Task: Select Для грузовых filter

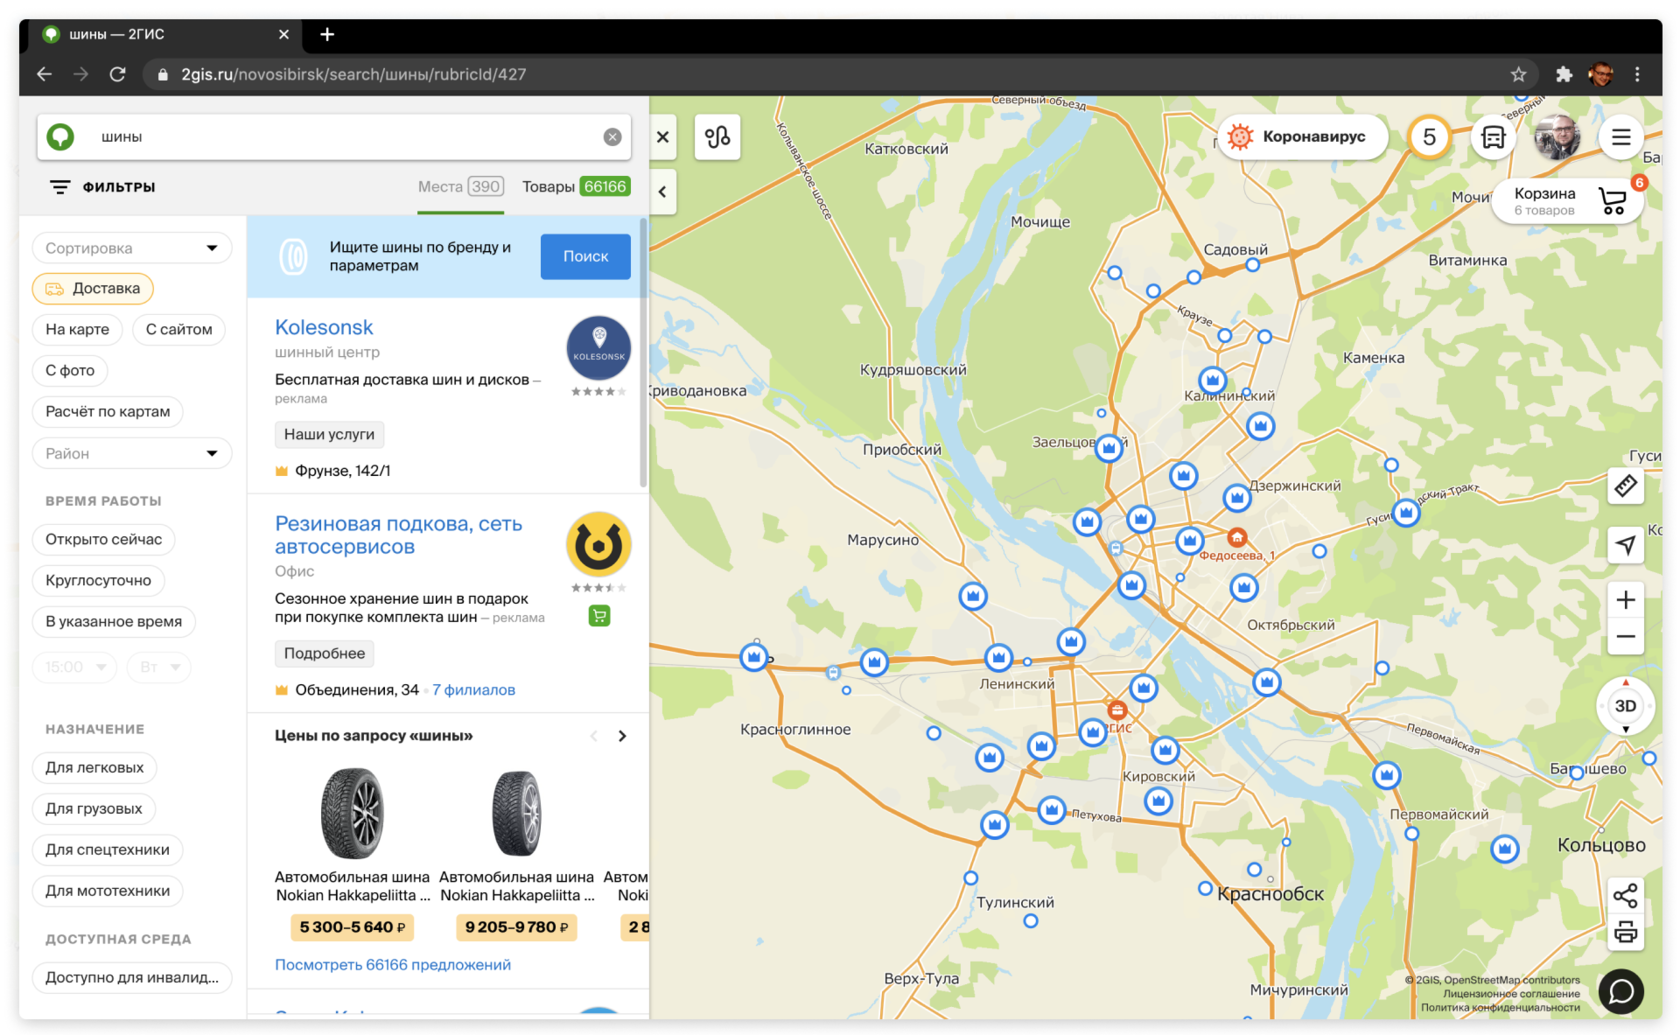Action: coord(94,809)
